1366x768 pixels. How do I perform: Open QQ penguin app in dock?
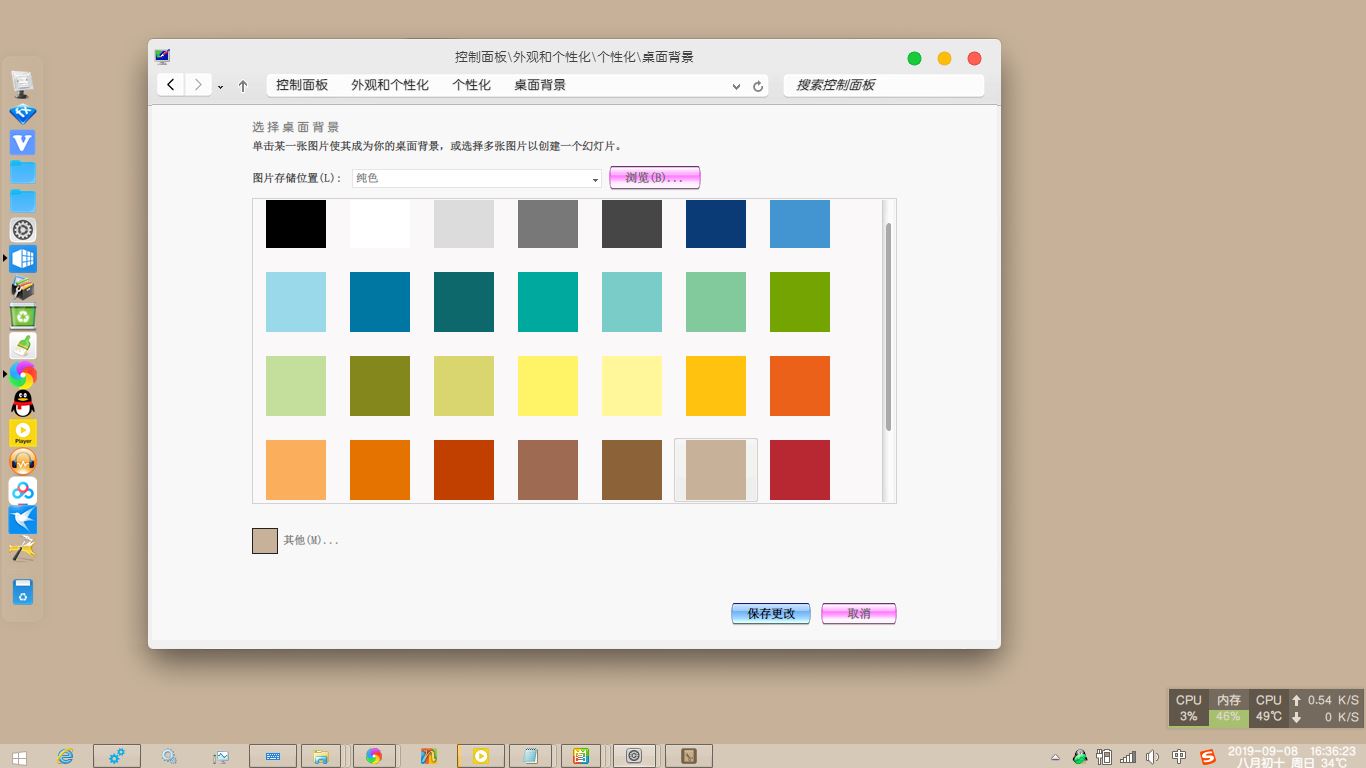23,404
